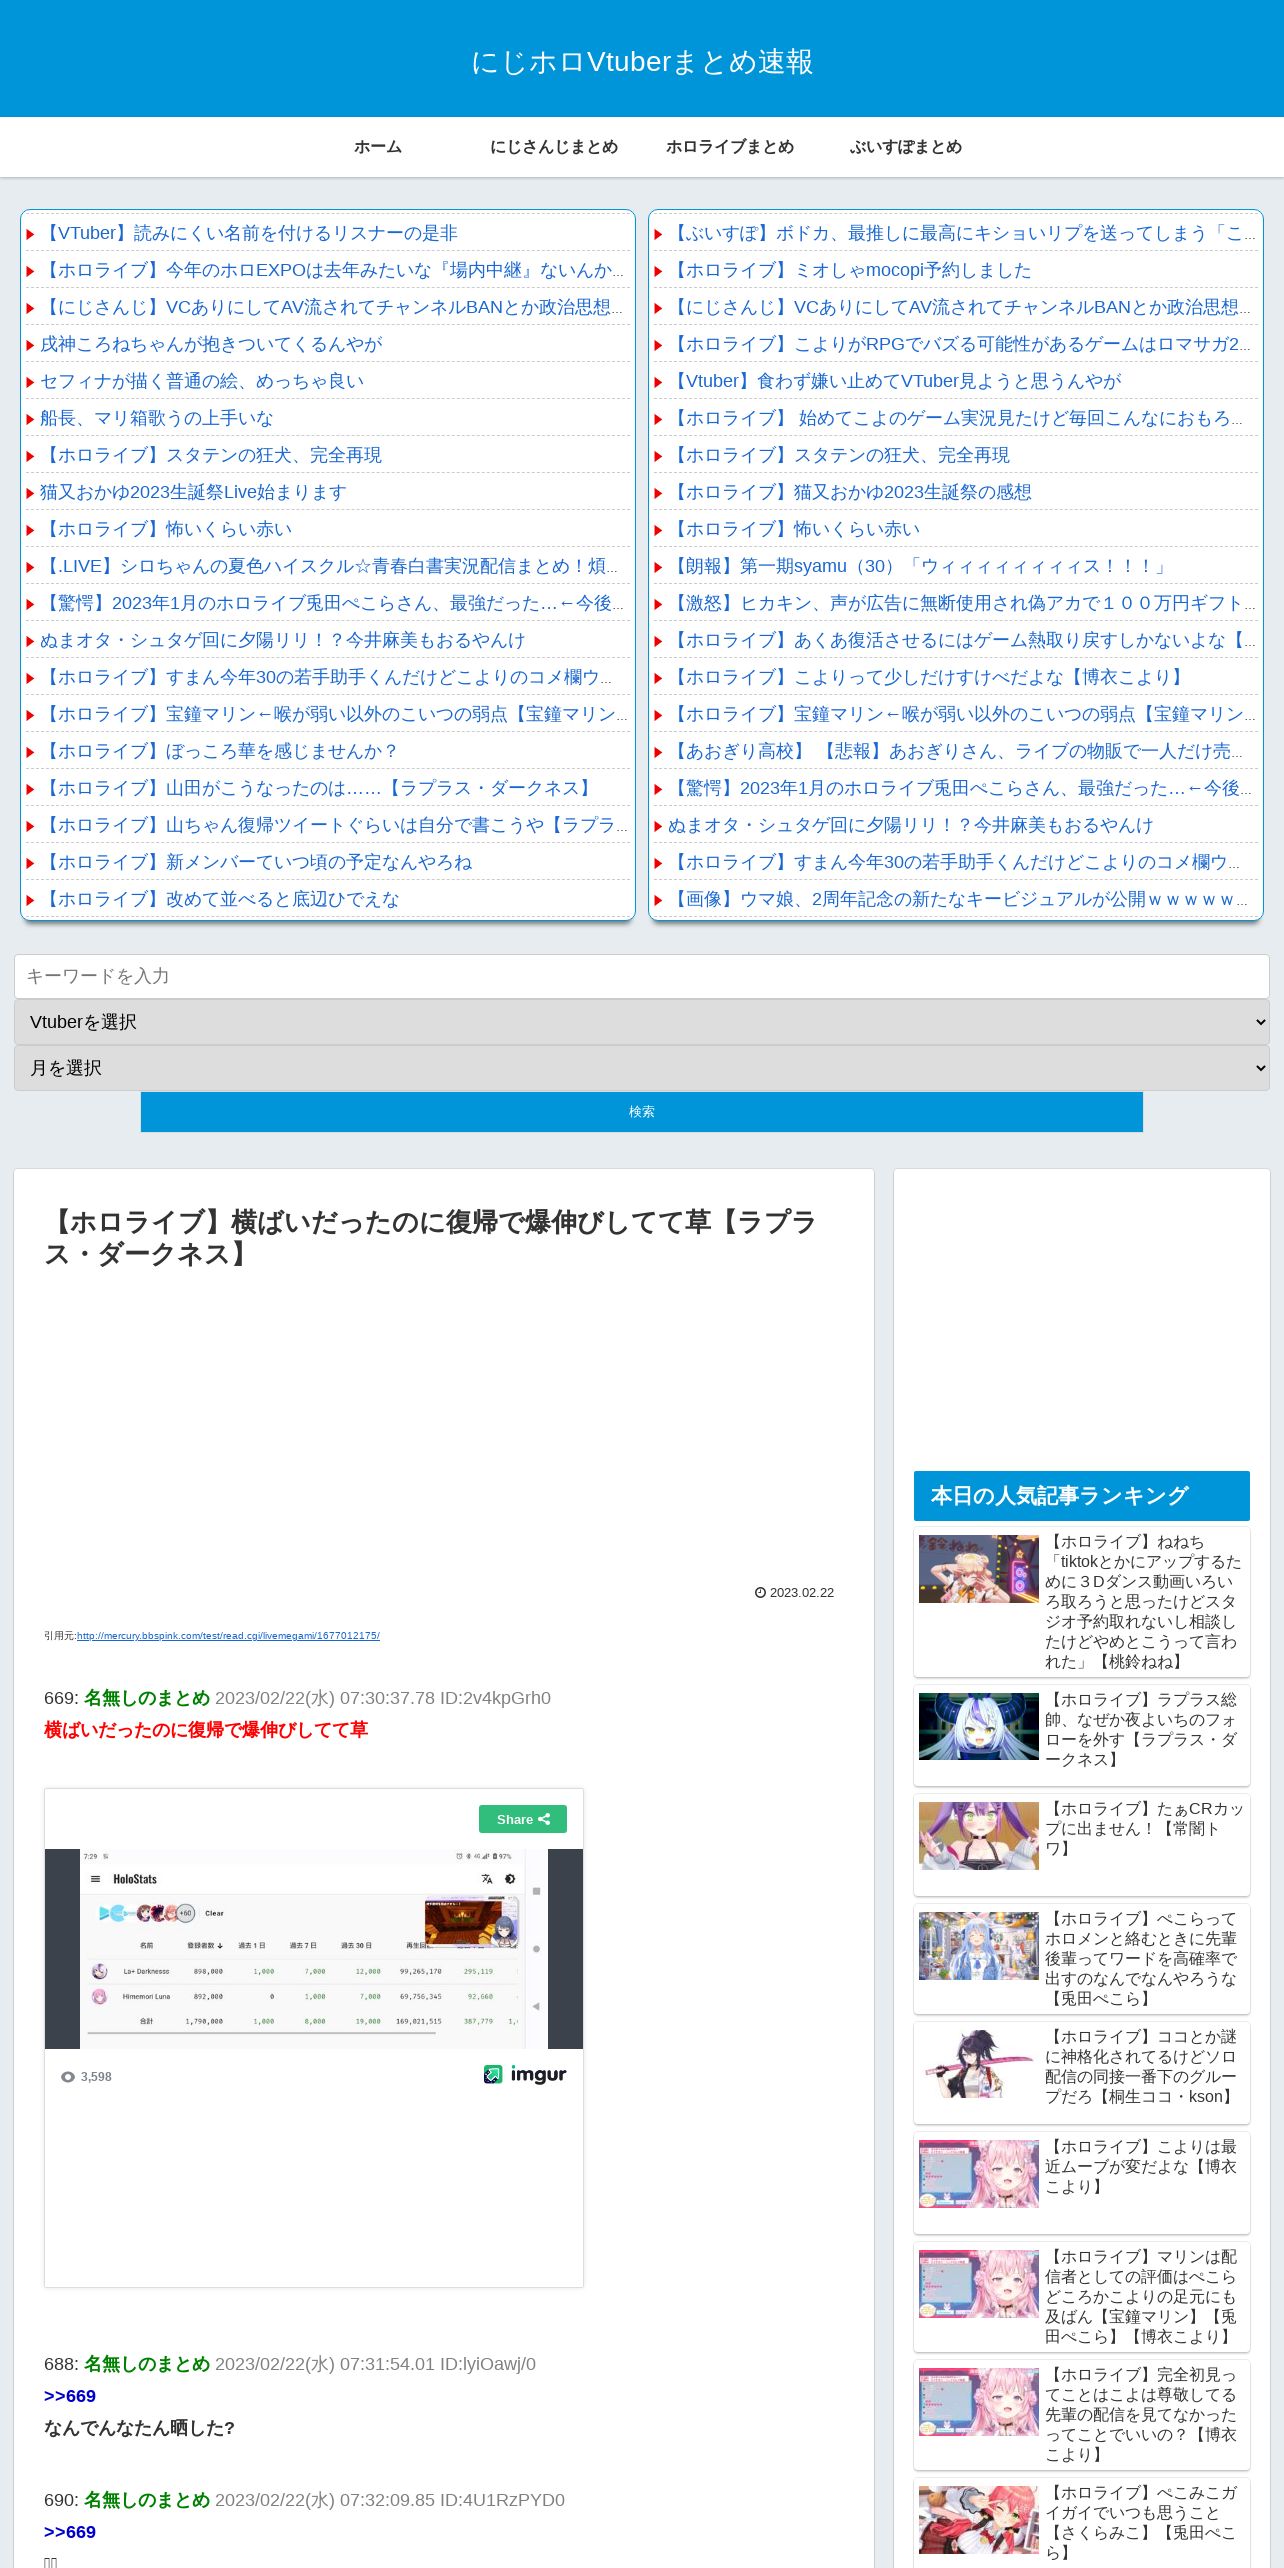The width and height of the screenshot is (1284, 2568).
Task: Open 戌神ころねちゃんが抱きついてくるんやが link
Action: (211, 344)
